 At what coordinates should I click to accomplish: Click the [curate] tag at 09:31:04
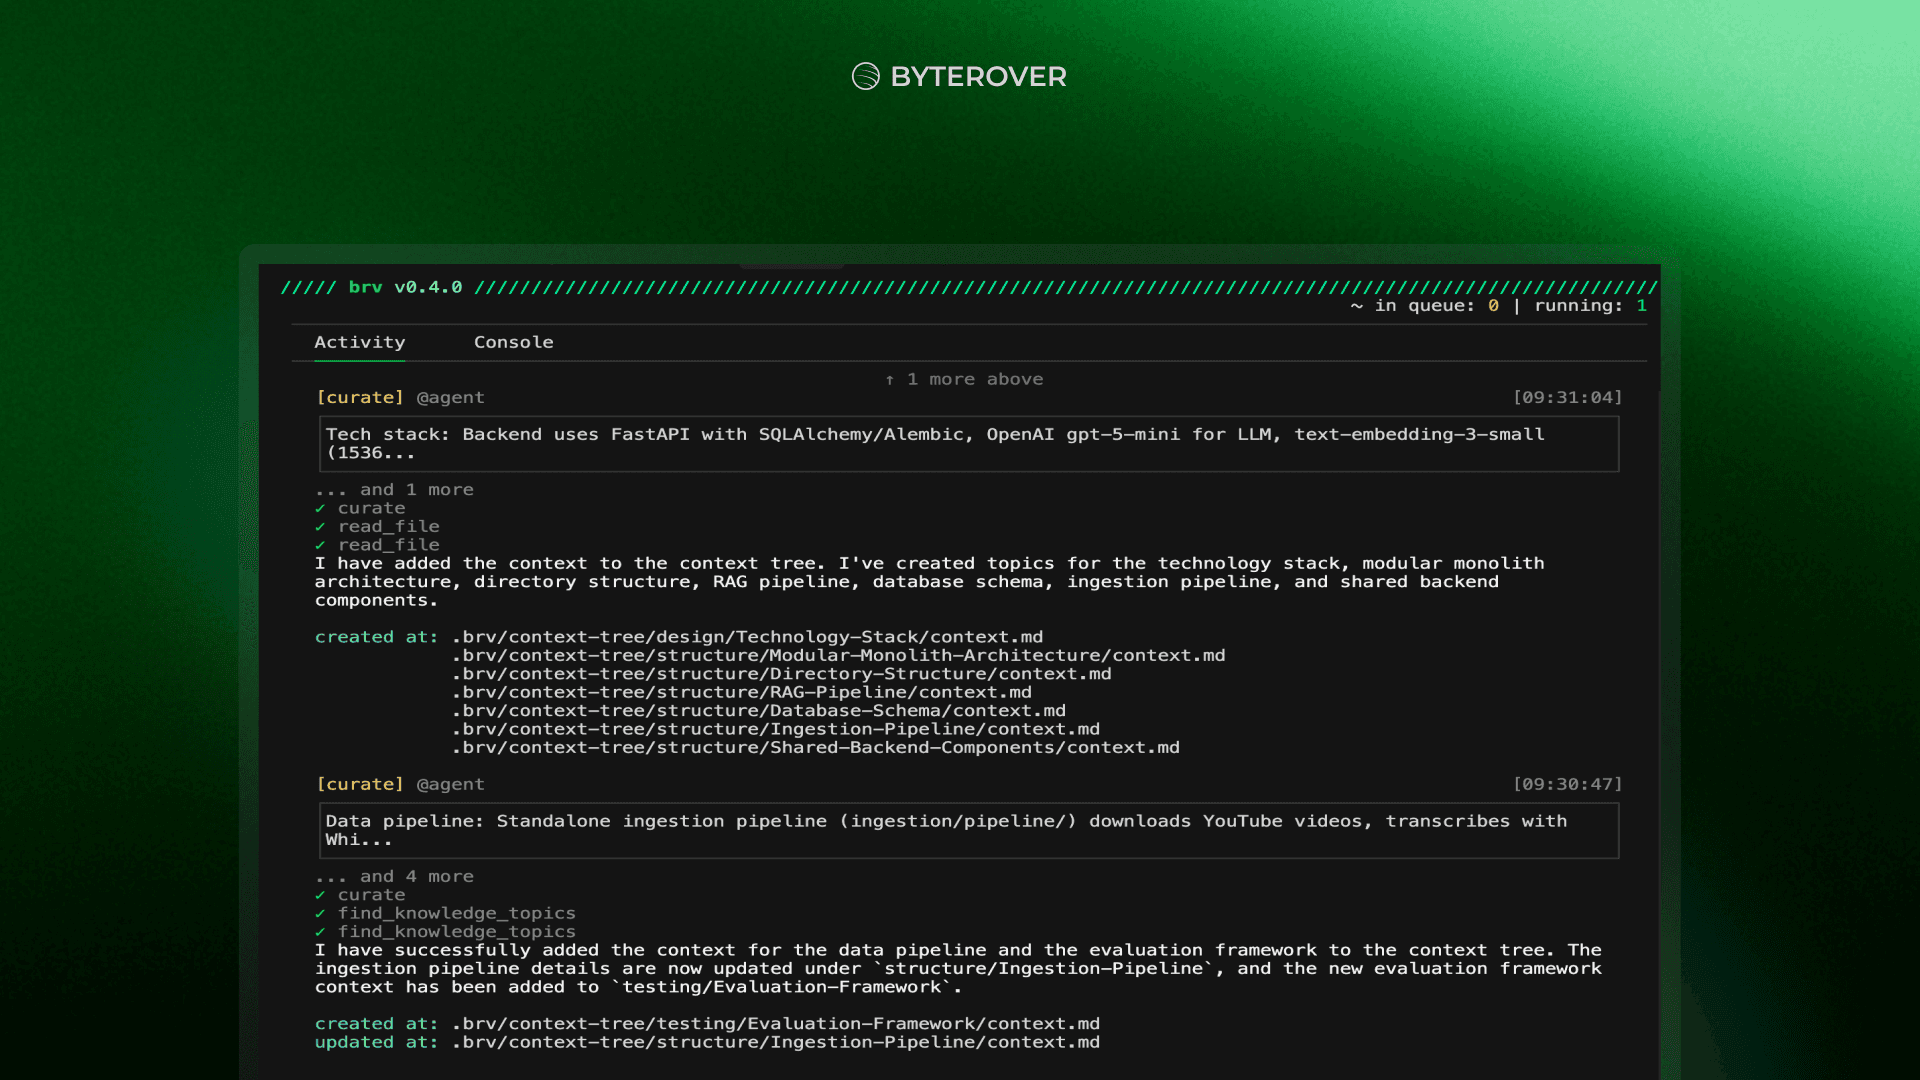359,398
